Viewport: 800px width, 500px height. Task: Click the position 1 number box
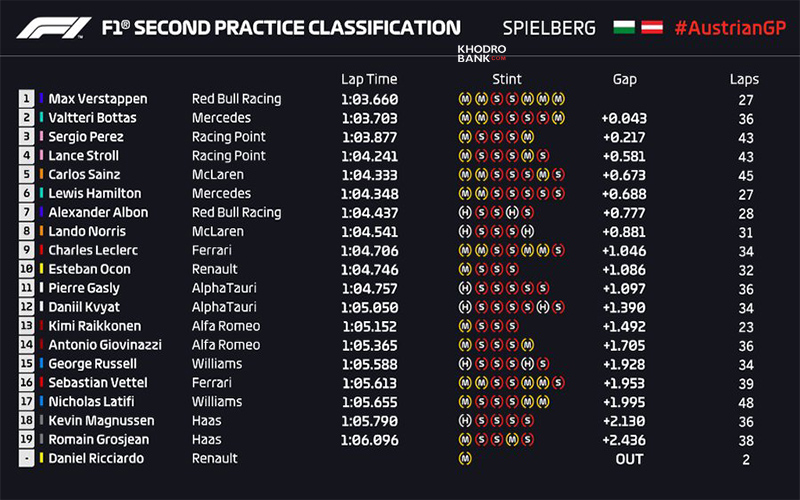pos(26,99)
